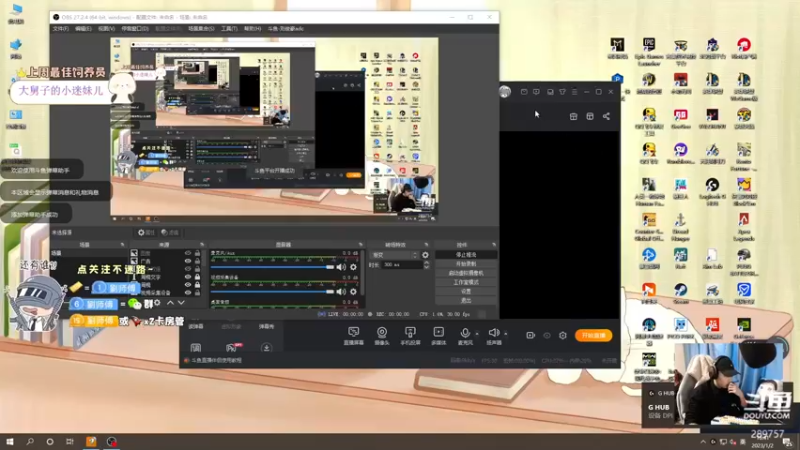Open 文件(F) menu in OBS

60,29
